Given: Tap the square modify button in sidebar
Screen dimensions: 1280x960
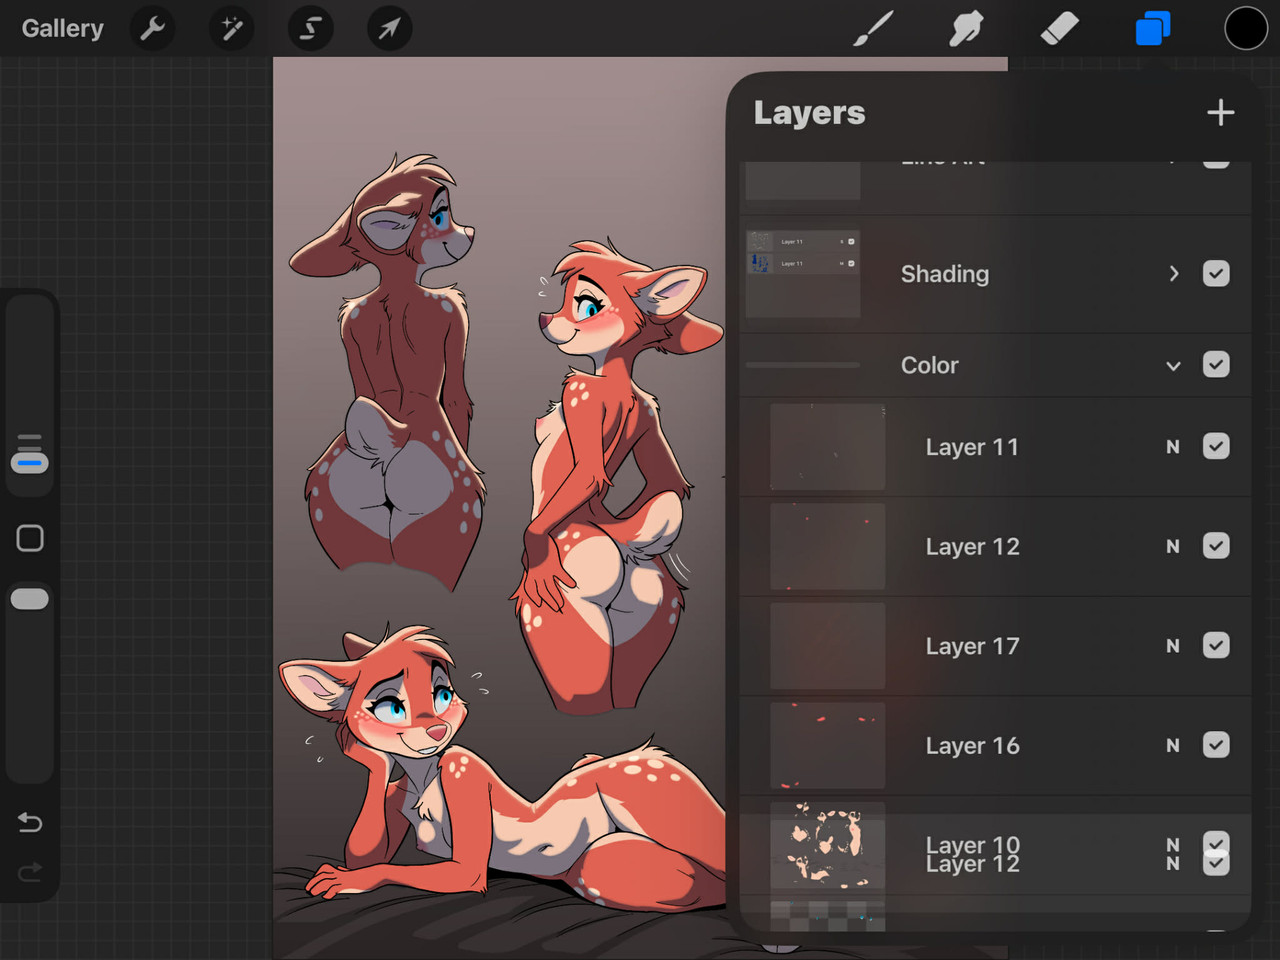Looking at the screenshot, I should (x=30, y=538).
